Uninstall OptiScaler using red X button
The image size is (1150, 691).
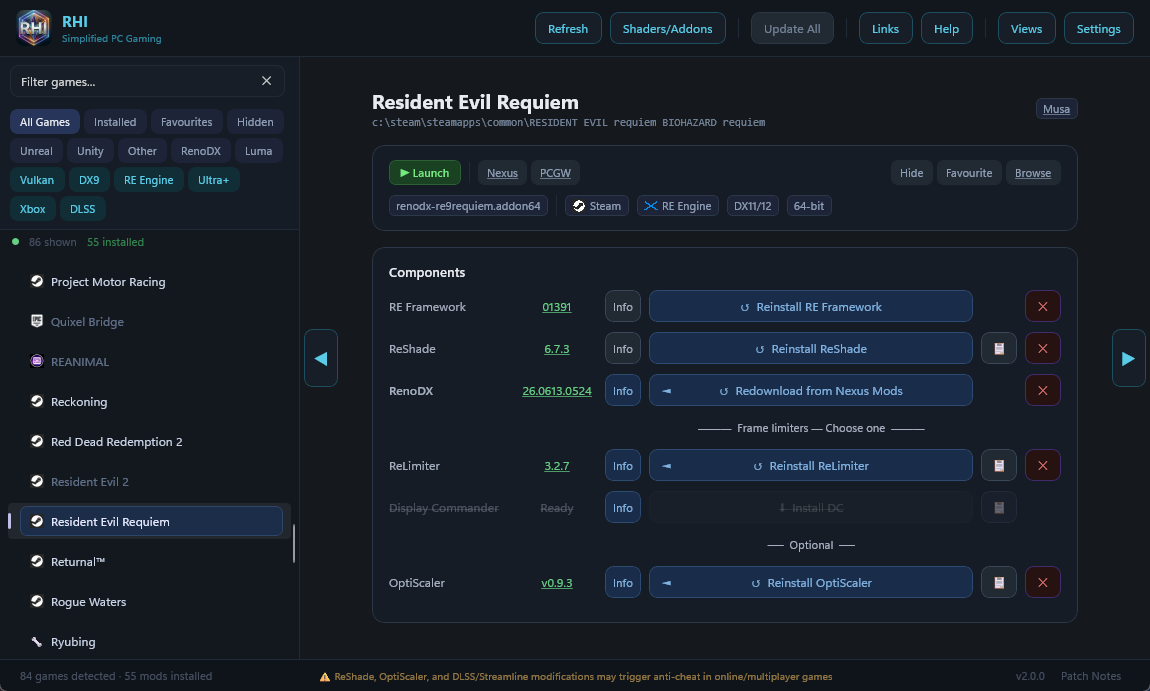(x=1042, y=582)
